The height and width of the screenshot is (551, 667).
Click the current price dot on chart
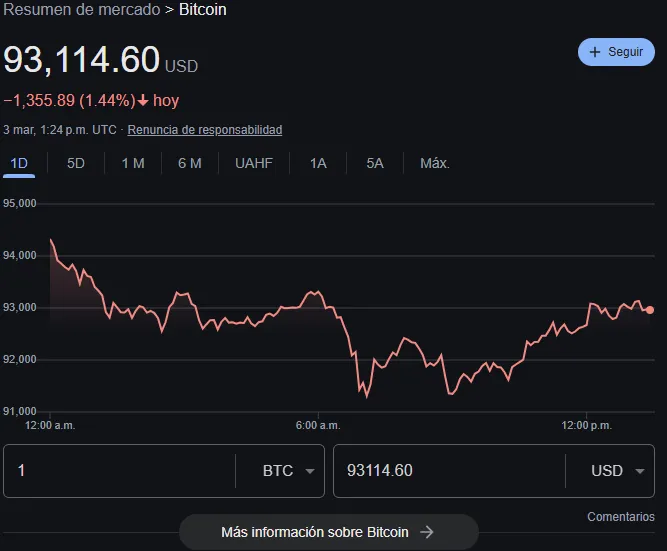pyautogui.click(x=650, y=310)
